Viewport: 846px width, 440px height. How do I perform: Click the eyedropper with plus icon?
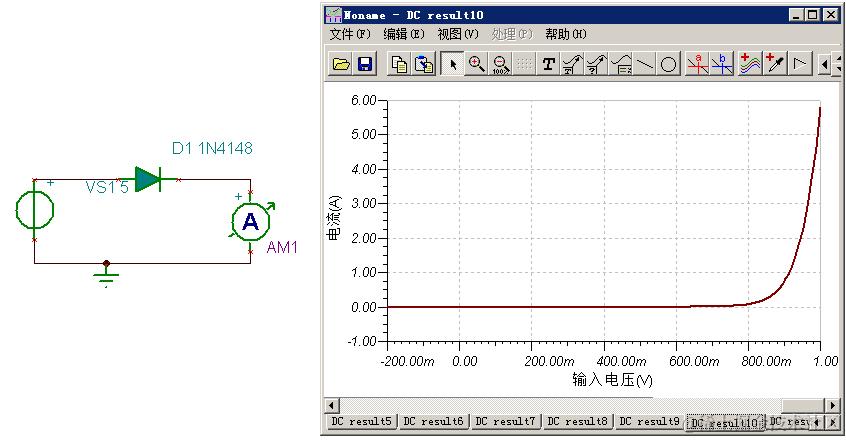[x=775, y=64]
